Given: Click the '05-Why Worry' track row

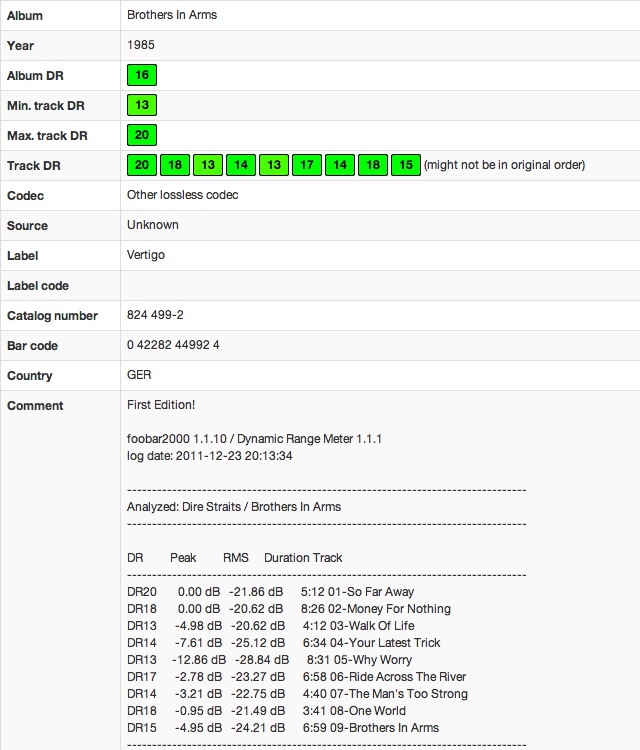Looking at the screenshot, I should (269, 660).
